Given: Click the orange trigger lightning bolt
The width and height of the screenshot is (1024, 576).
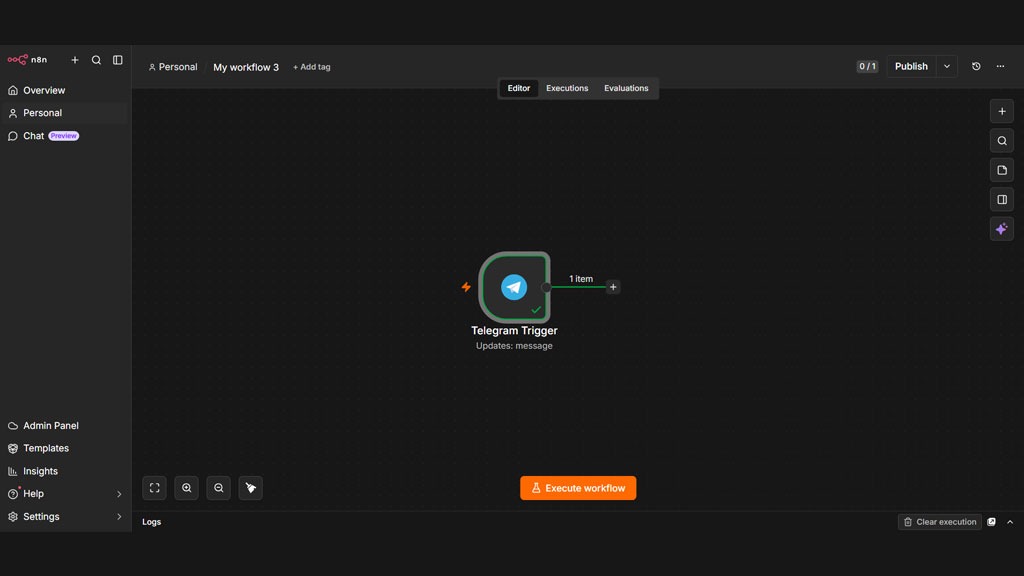Looking at the screenshot, I should point(466,287).
